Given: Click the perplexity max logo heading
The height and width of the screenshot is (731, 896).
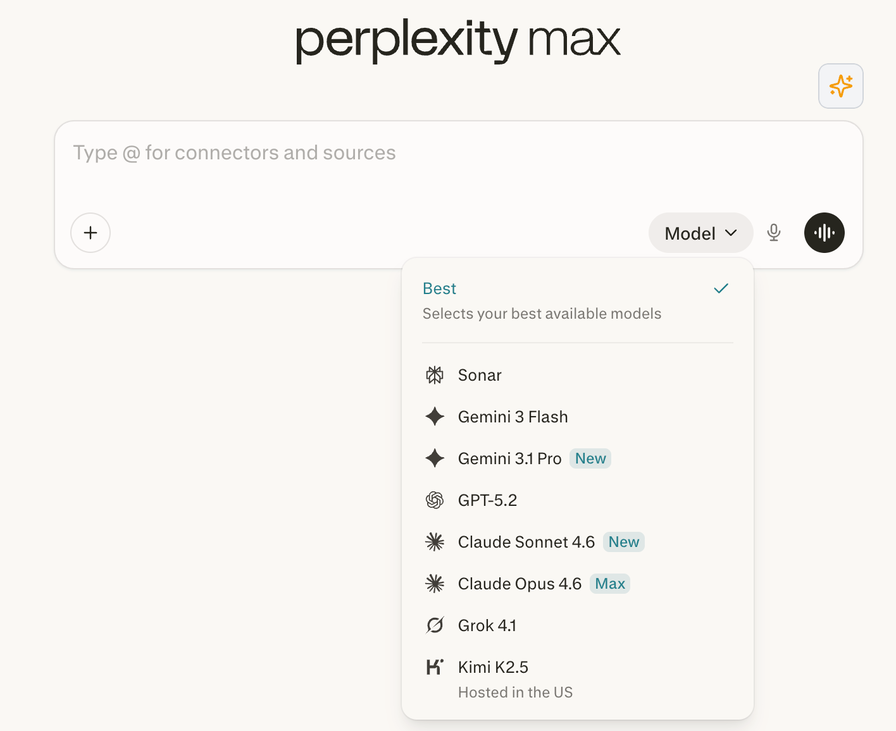Looking at the screenshot, I should tap(458, 41).
